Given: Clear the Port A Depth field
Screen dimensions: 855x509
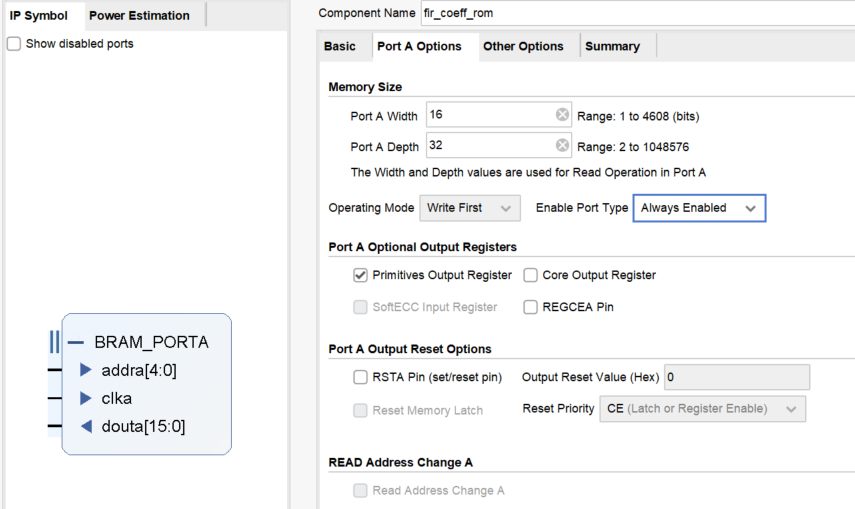Looking at the screenshot, I should click(x=562, y=145).
